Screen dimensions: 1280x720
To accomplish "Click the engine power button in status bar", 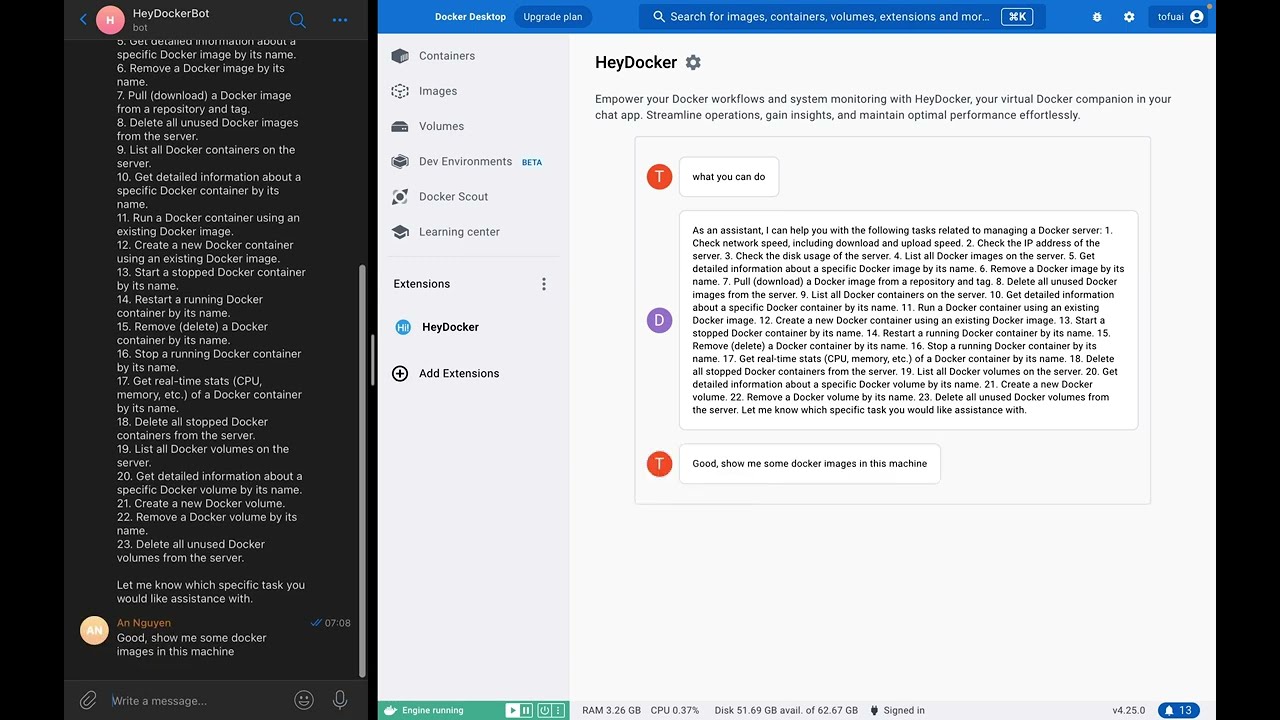I will (545, 710).
